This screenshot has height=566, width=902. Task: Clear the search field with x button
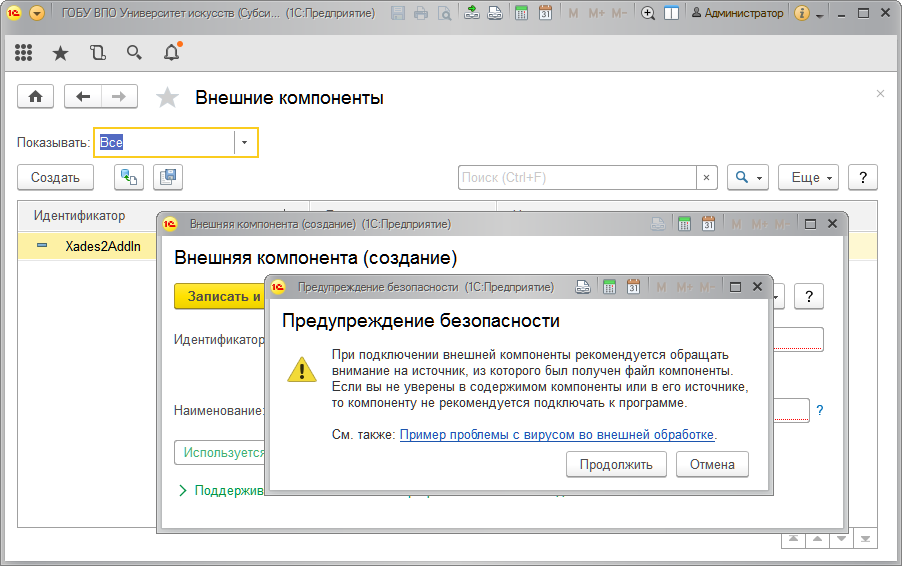point(706,177)
